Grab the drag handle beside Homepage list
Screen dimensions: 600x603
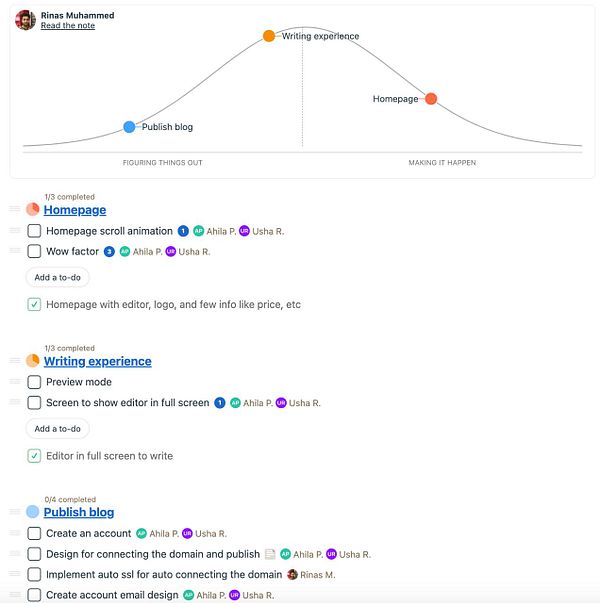(x=14, y=210)
